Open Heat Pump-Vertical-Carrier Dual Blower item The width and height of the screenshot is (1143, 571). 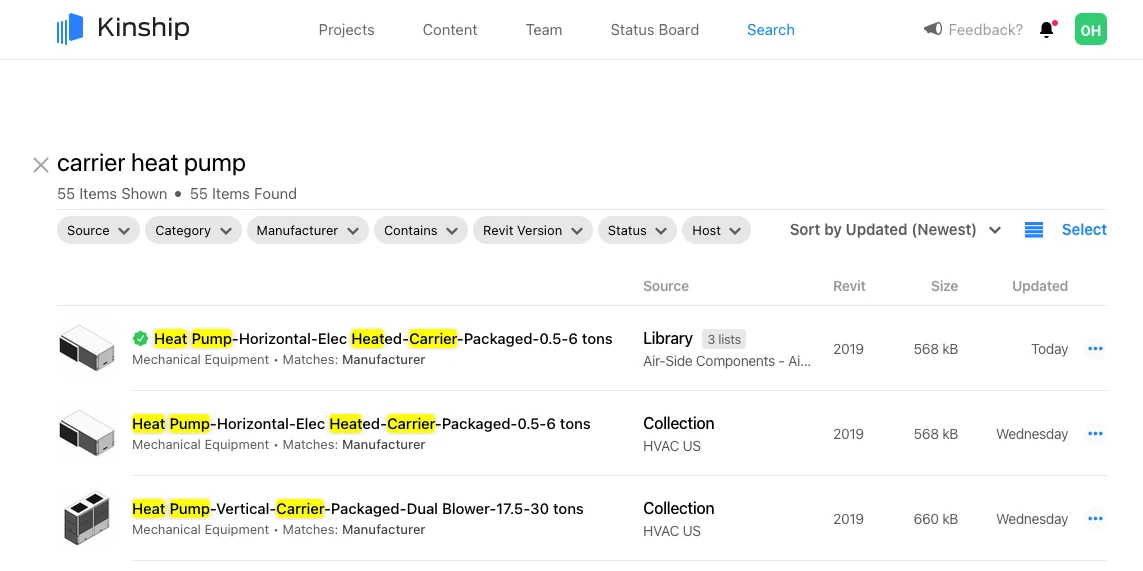coord(357,509)
